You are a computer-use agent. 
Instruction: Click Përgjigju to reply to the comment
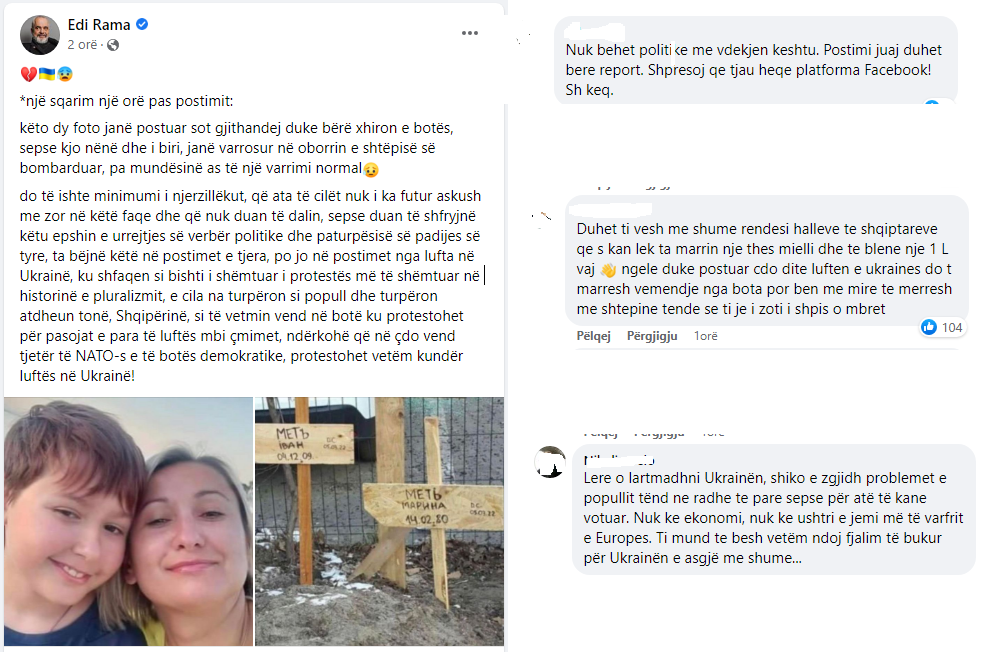click(652, 336)
